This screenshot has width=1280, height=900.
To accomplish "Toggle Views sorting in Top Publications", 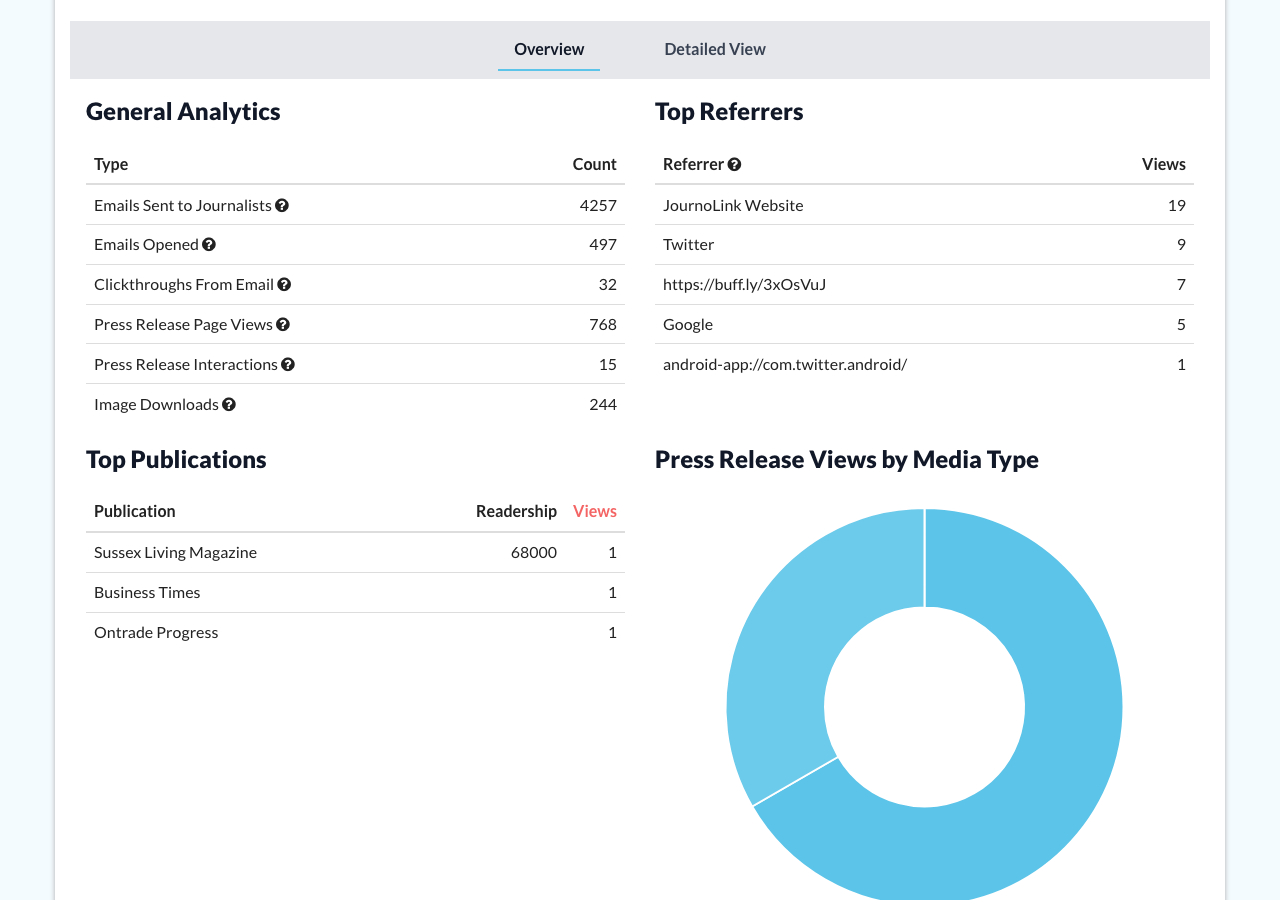I will [x=594, y=511].
